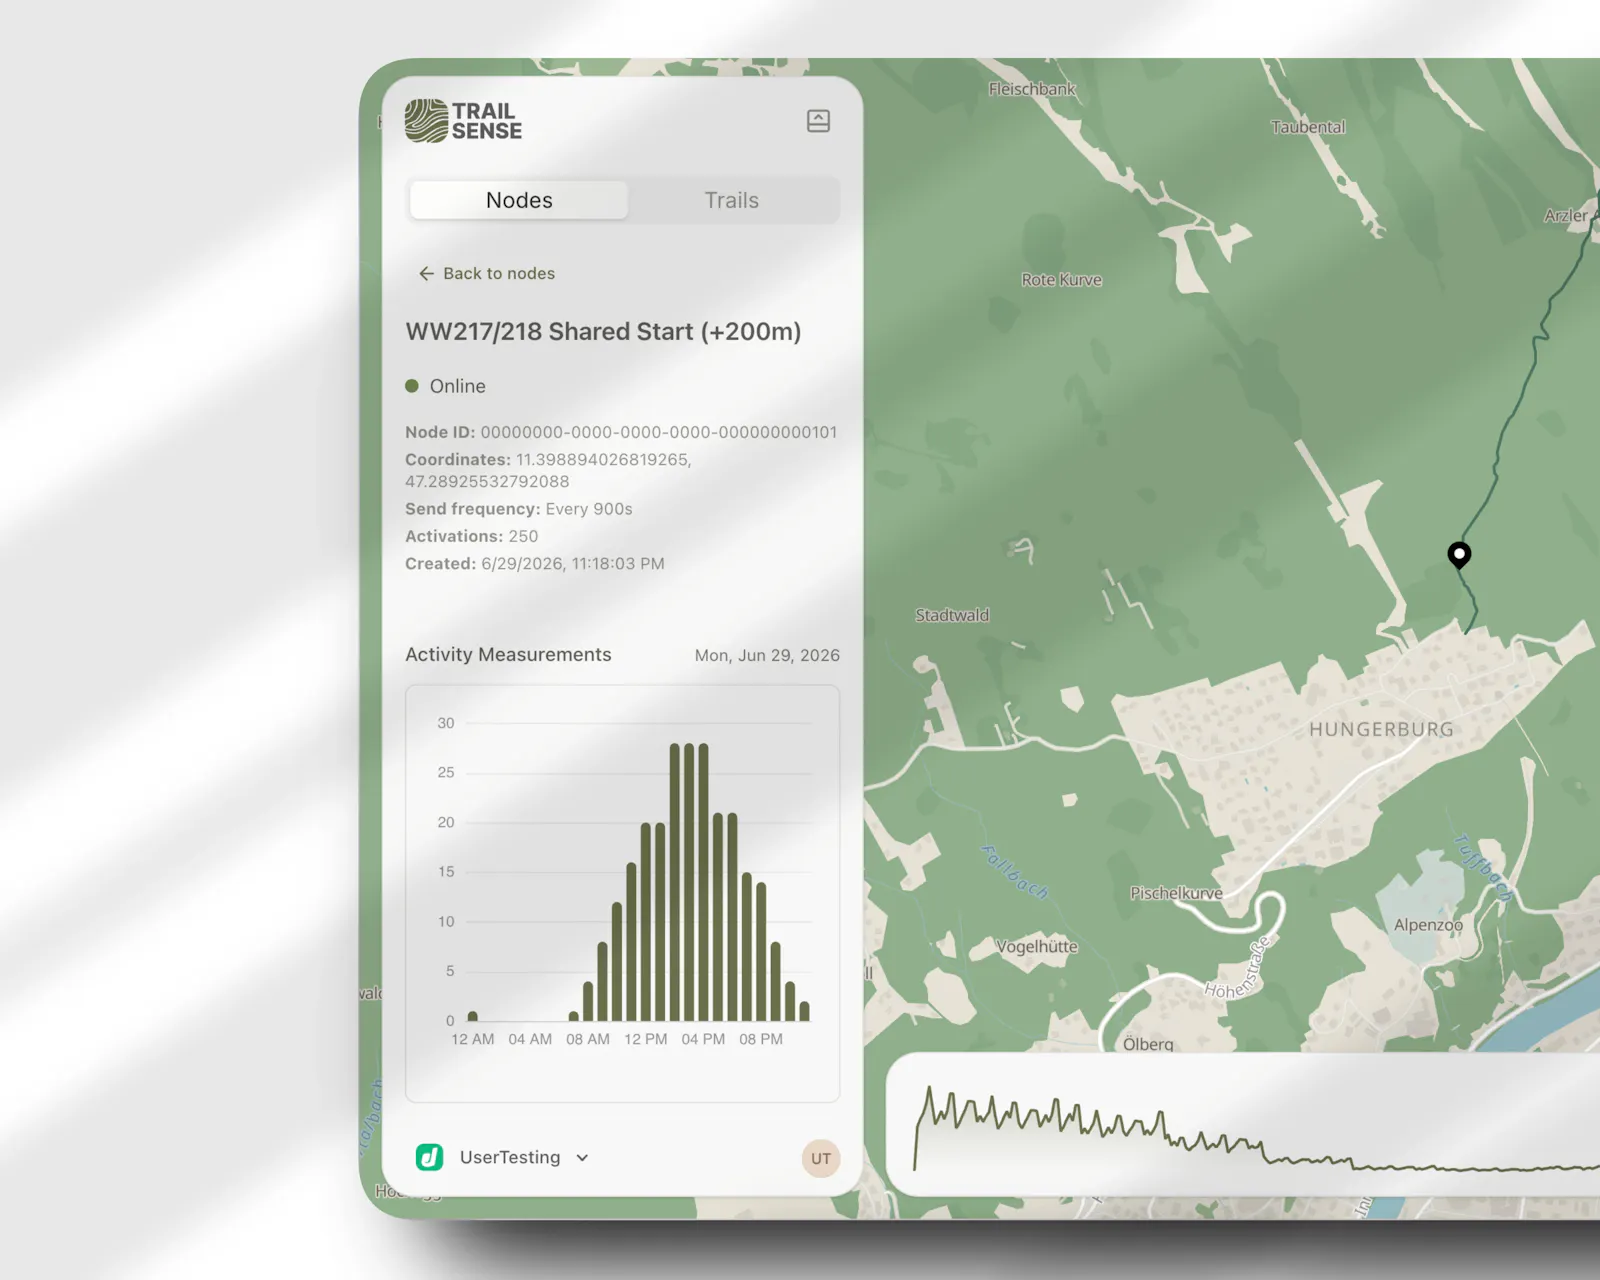Click the elevation profile line chart
The height and width of the screenshot is (1280, 1600).
pos(1256,1128)
